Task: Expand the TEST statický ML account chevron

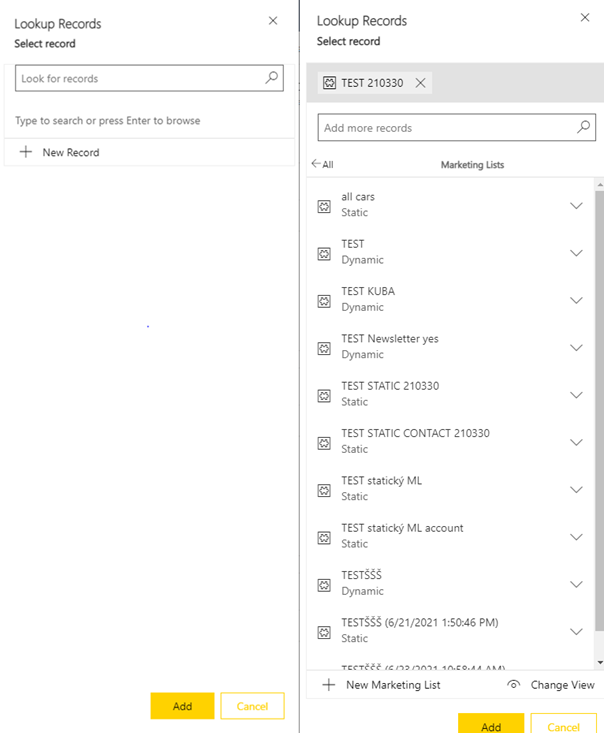Action: pyautogui.click(x=576, y=537)
